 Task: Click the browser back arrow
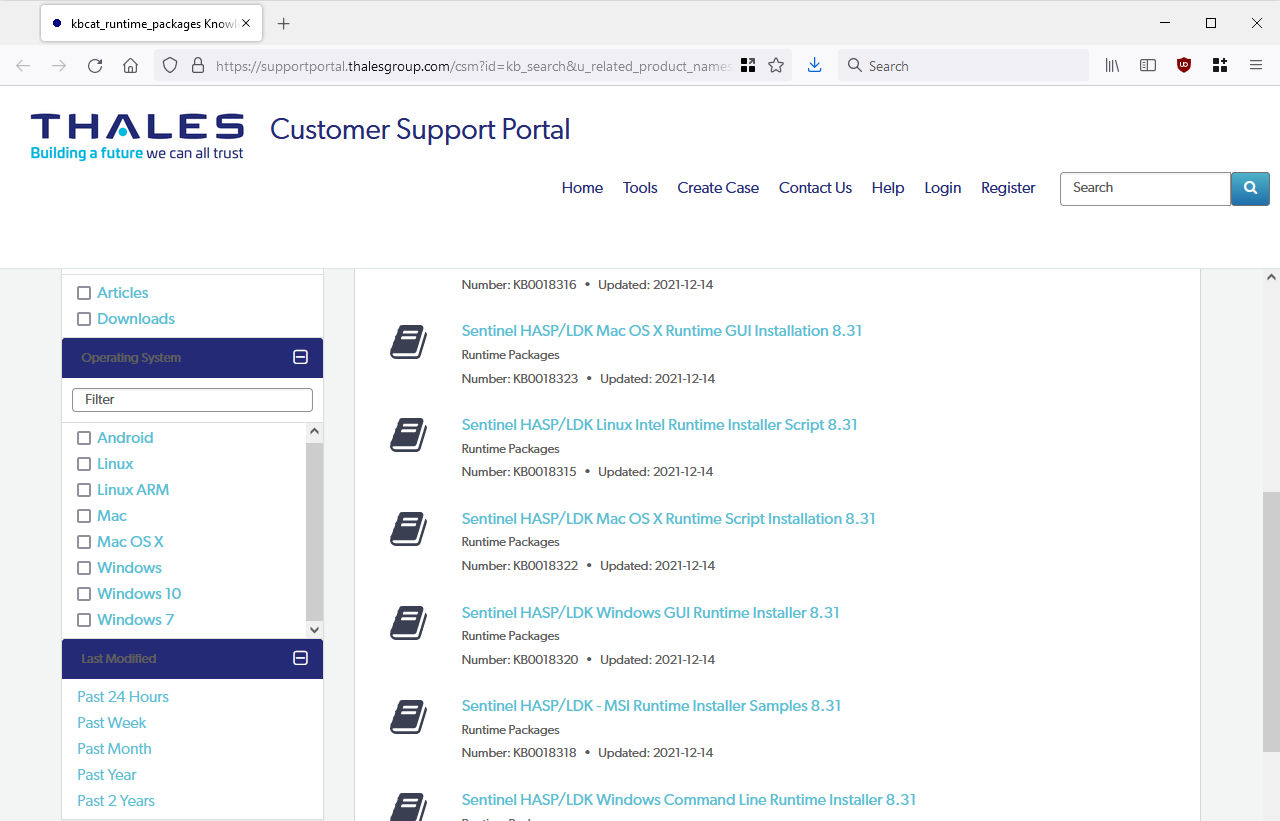pos(23,66)
